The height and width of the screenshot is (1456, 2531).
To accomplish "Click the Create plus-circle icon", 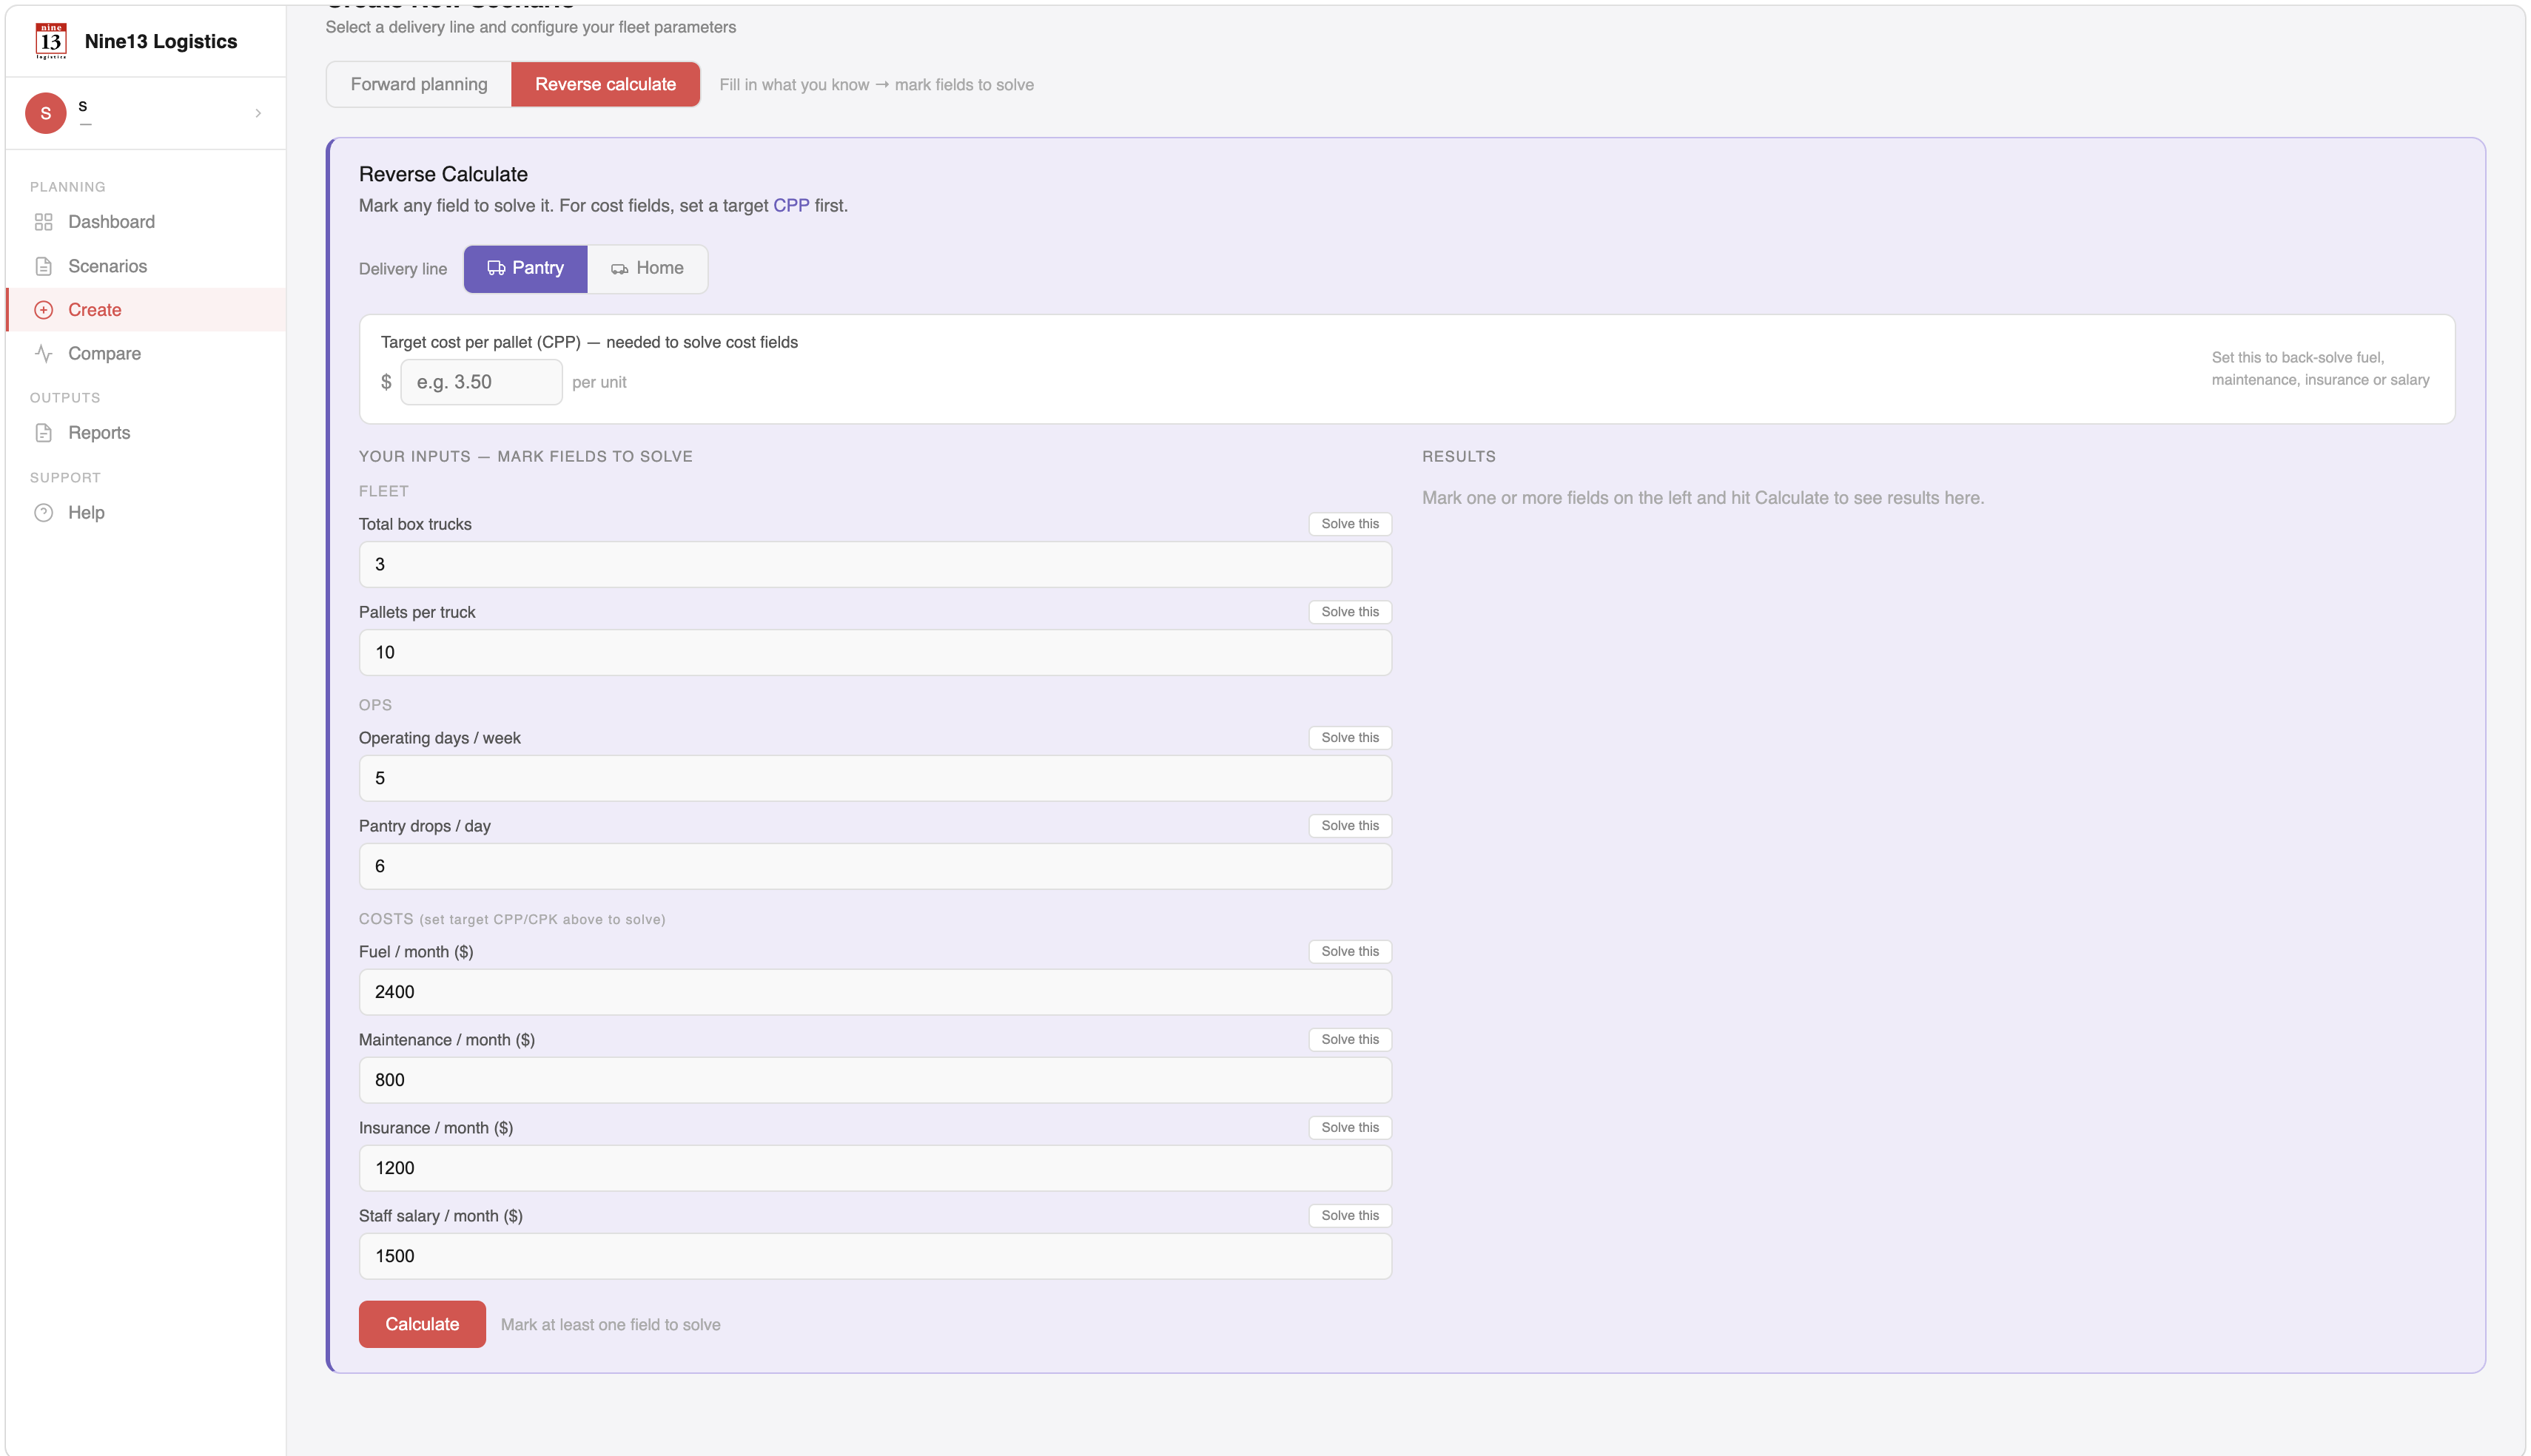I will click(44, 310).
